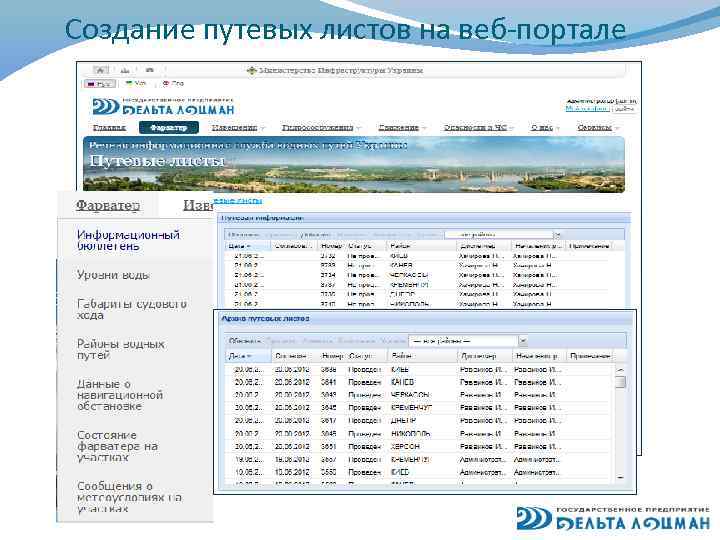Image resolution: width=720 pixels, height=540 pixels.
Task: Open district dropdown arrow in upper panel
Action: 557,235
